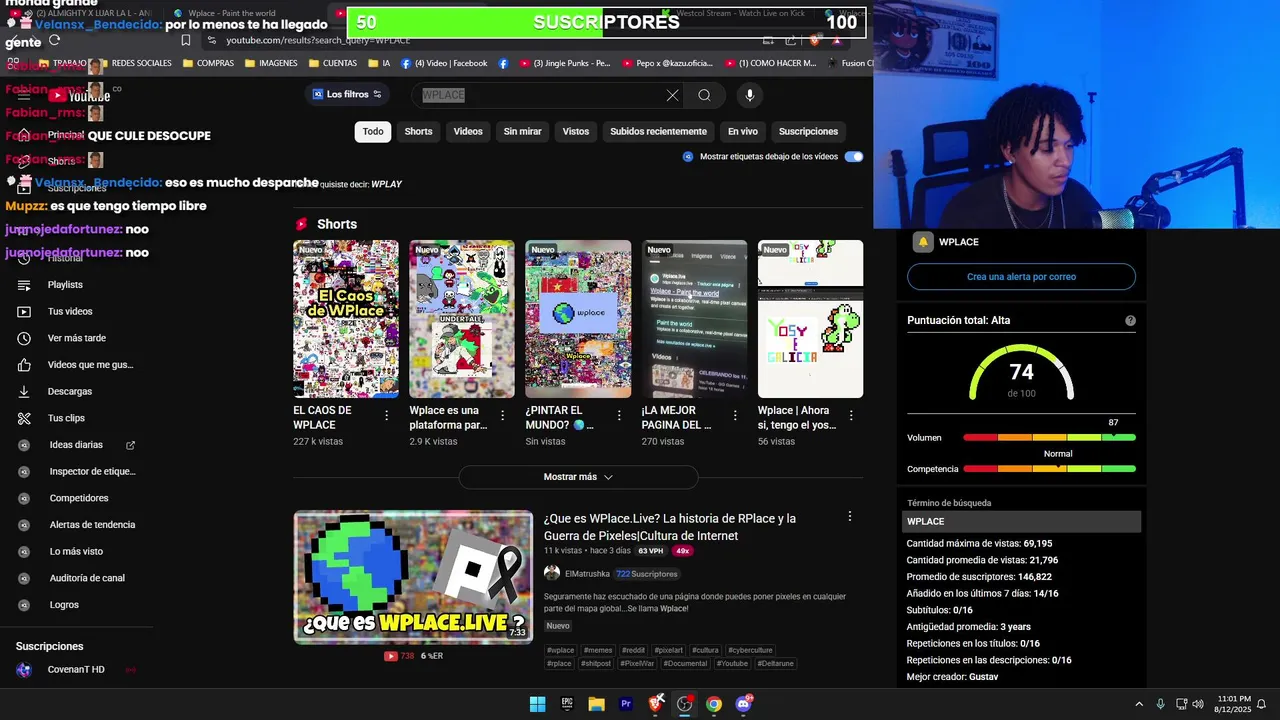1280x720 pixels.
Task: Open CovenanT HD subscription channel
Action: click(x=76, y=670)
